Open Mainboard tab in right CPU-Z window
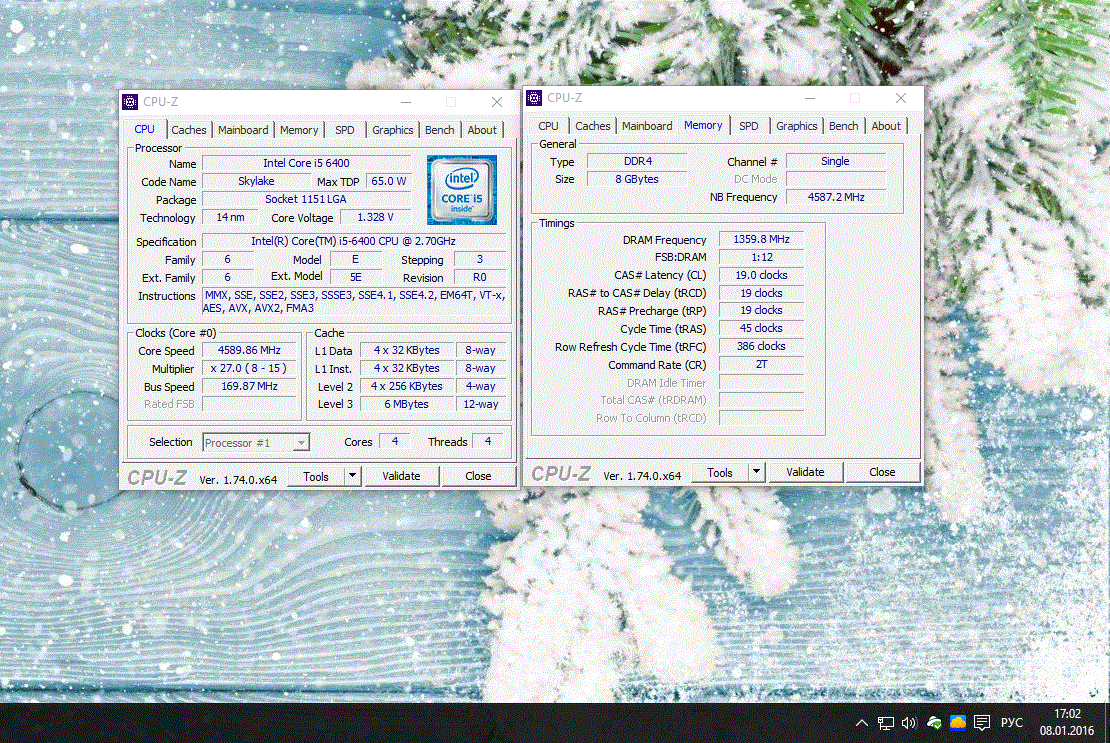Viewport: 1110px width, 743px height. point(647,126)
